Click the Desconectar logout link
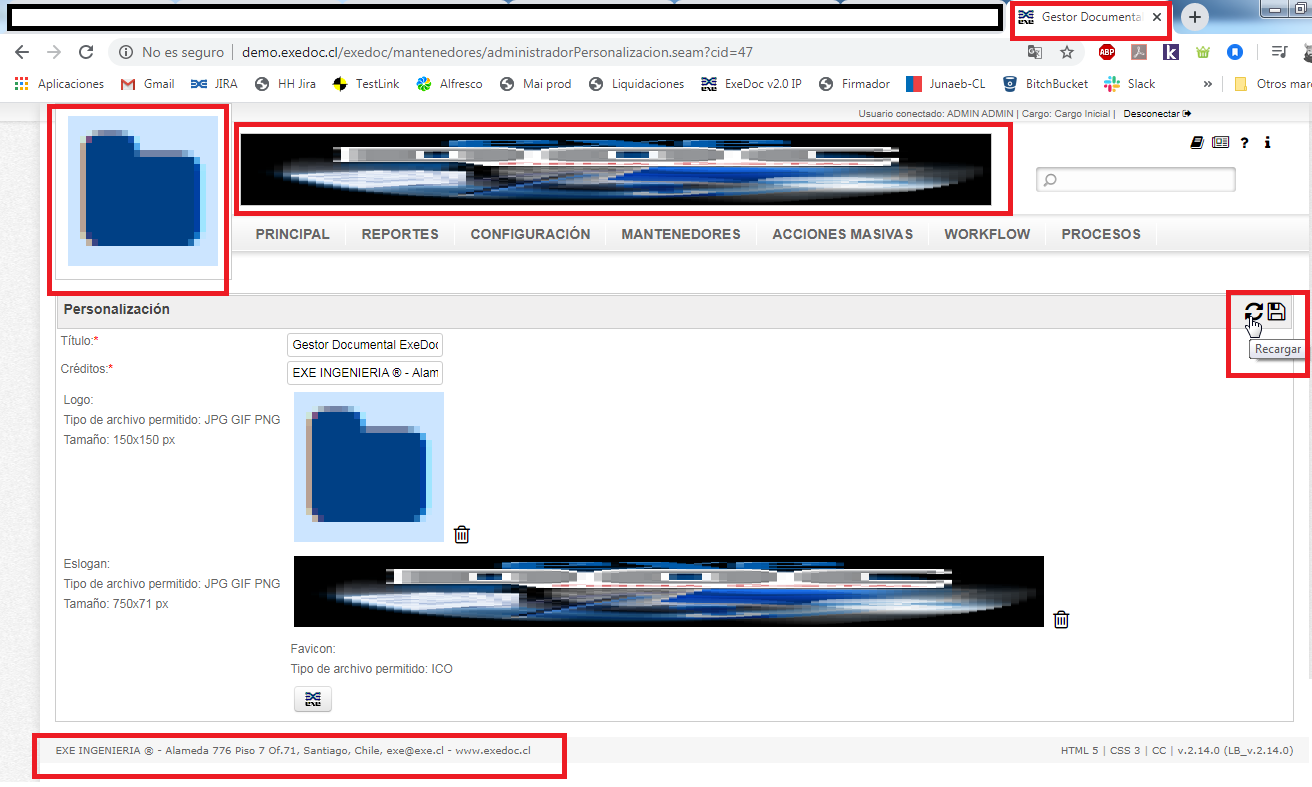1312x787 pixels. (1157, 114)
